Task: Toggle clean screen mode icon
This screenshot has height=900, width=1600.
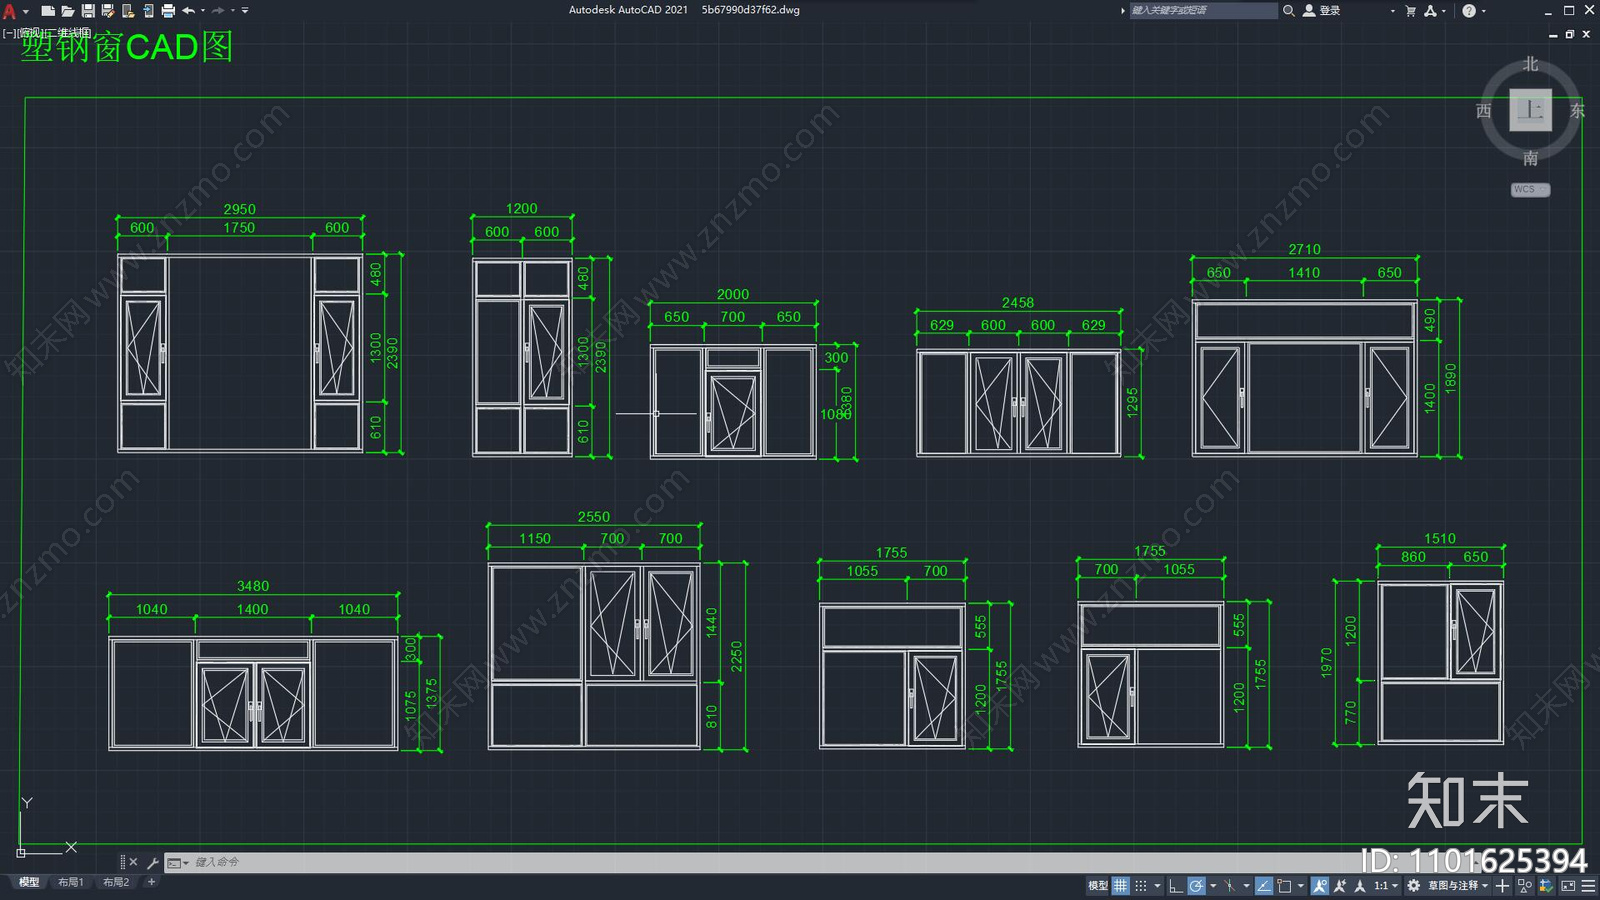Action: click(x=1568, y=886)
